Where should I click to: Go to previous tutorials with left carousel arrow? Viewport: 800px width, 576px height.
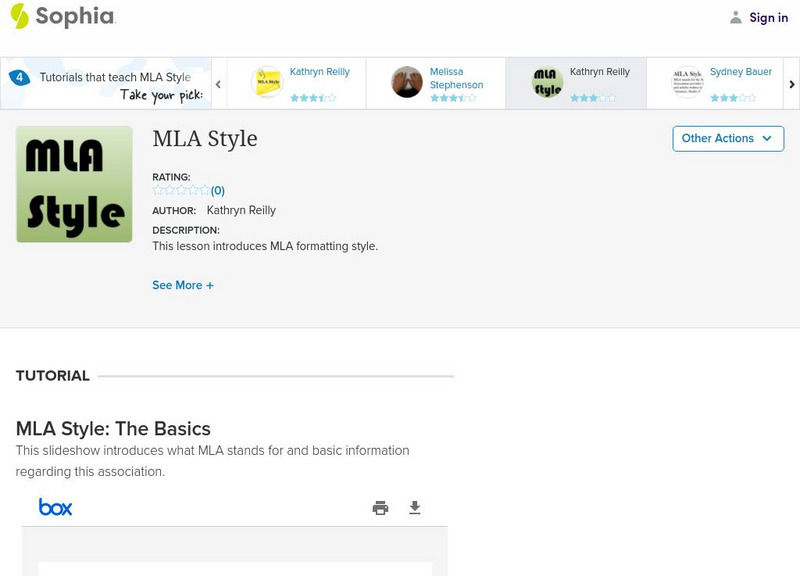[x=218, y=84]
